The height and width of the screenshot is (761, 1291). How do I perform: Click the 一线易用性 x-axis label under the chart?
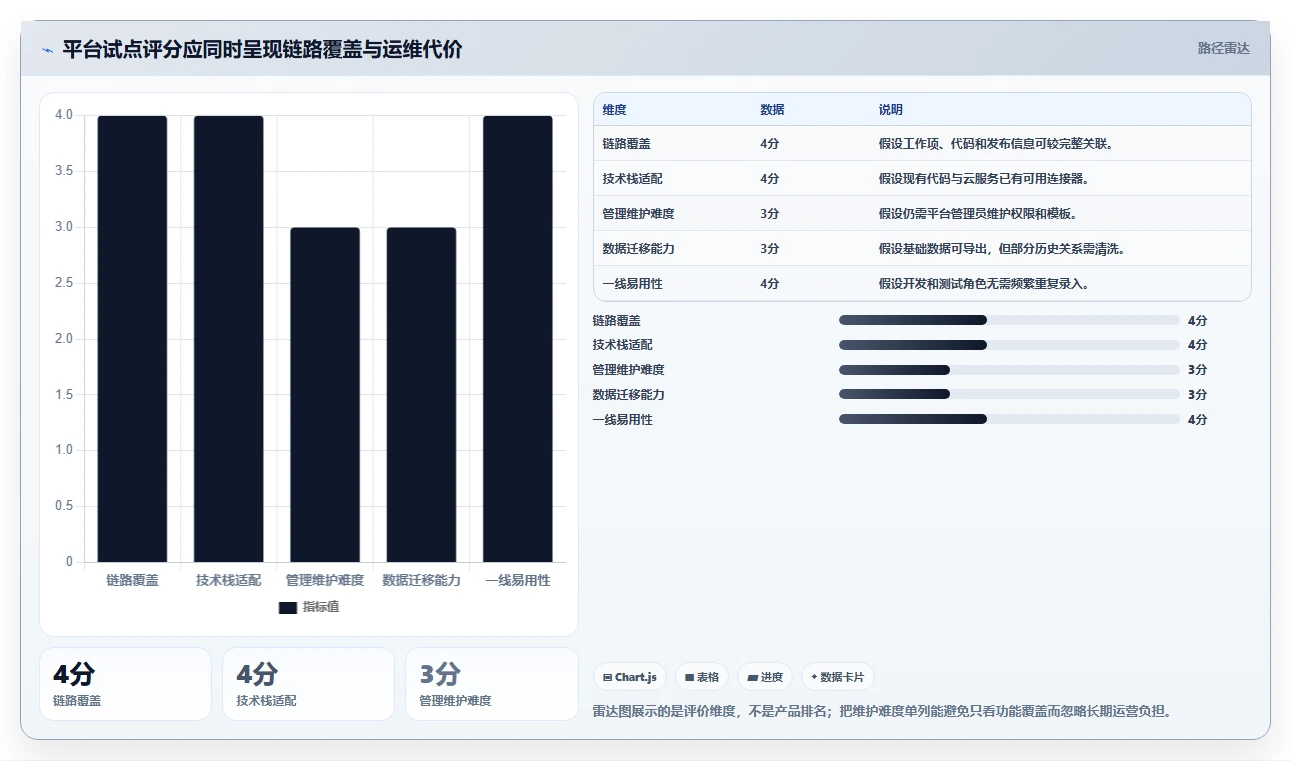click(518, 580)
